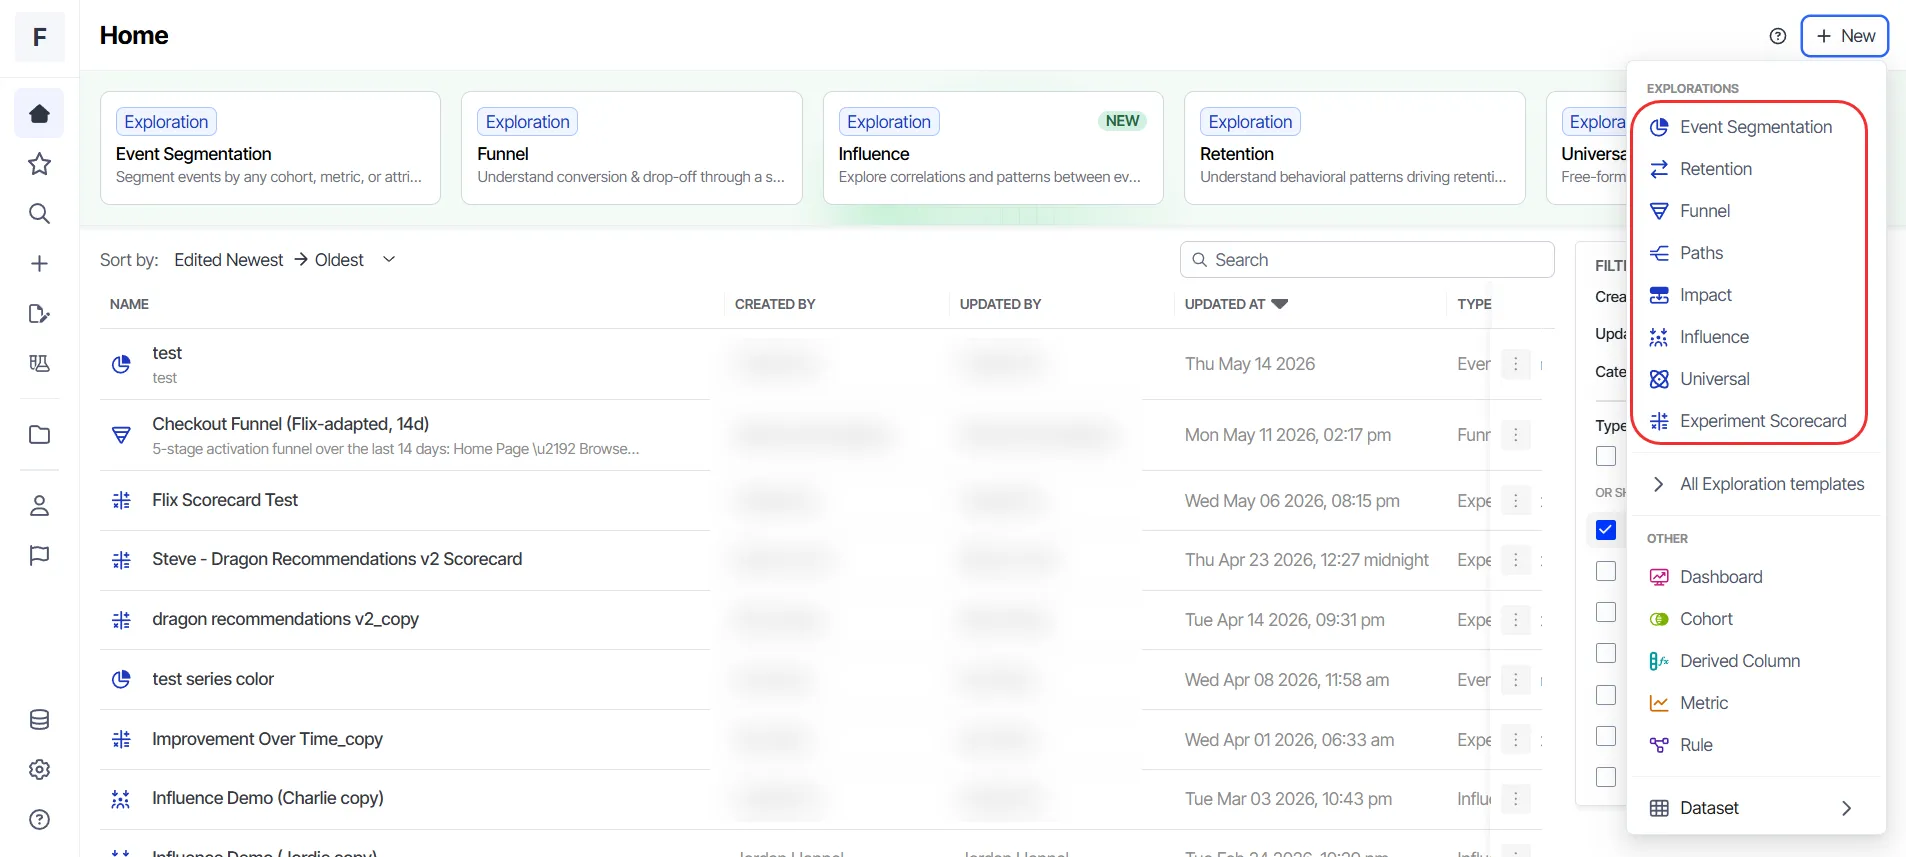Open the three-dot menu on test series color
Viewport: 1906px width, 857px height.
pos(1516,680)
